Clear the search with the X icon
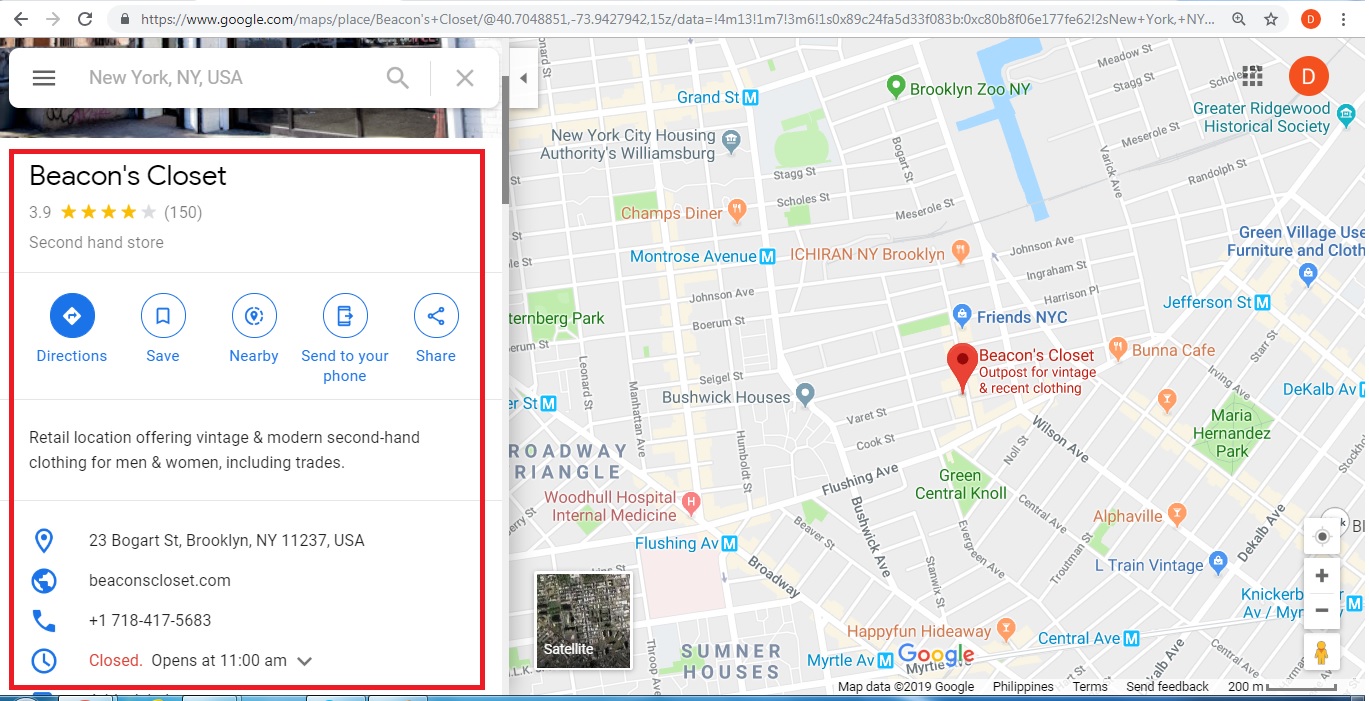1369x701 pixels. [465, 78]
